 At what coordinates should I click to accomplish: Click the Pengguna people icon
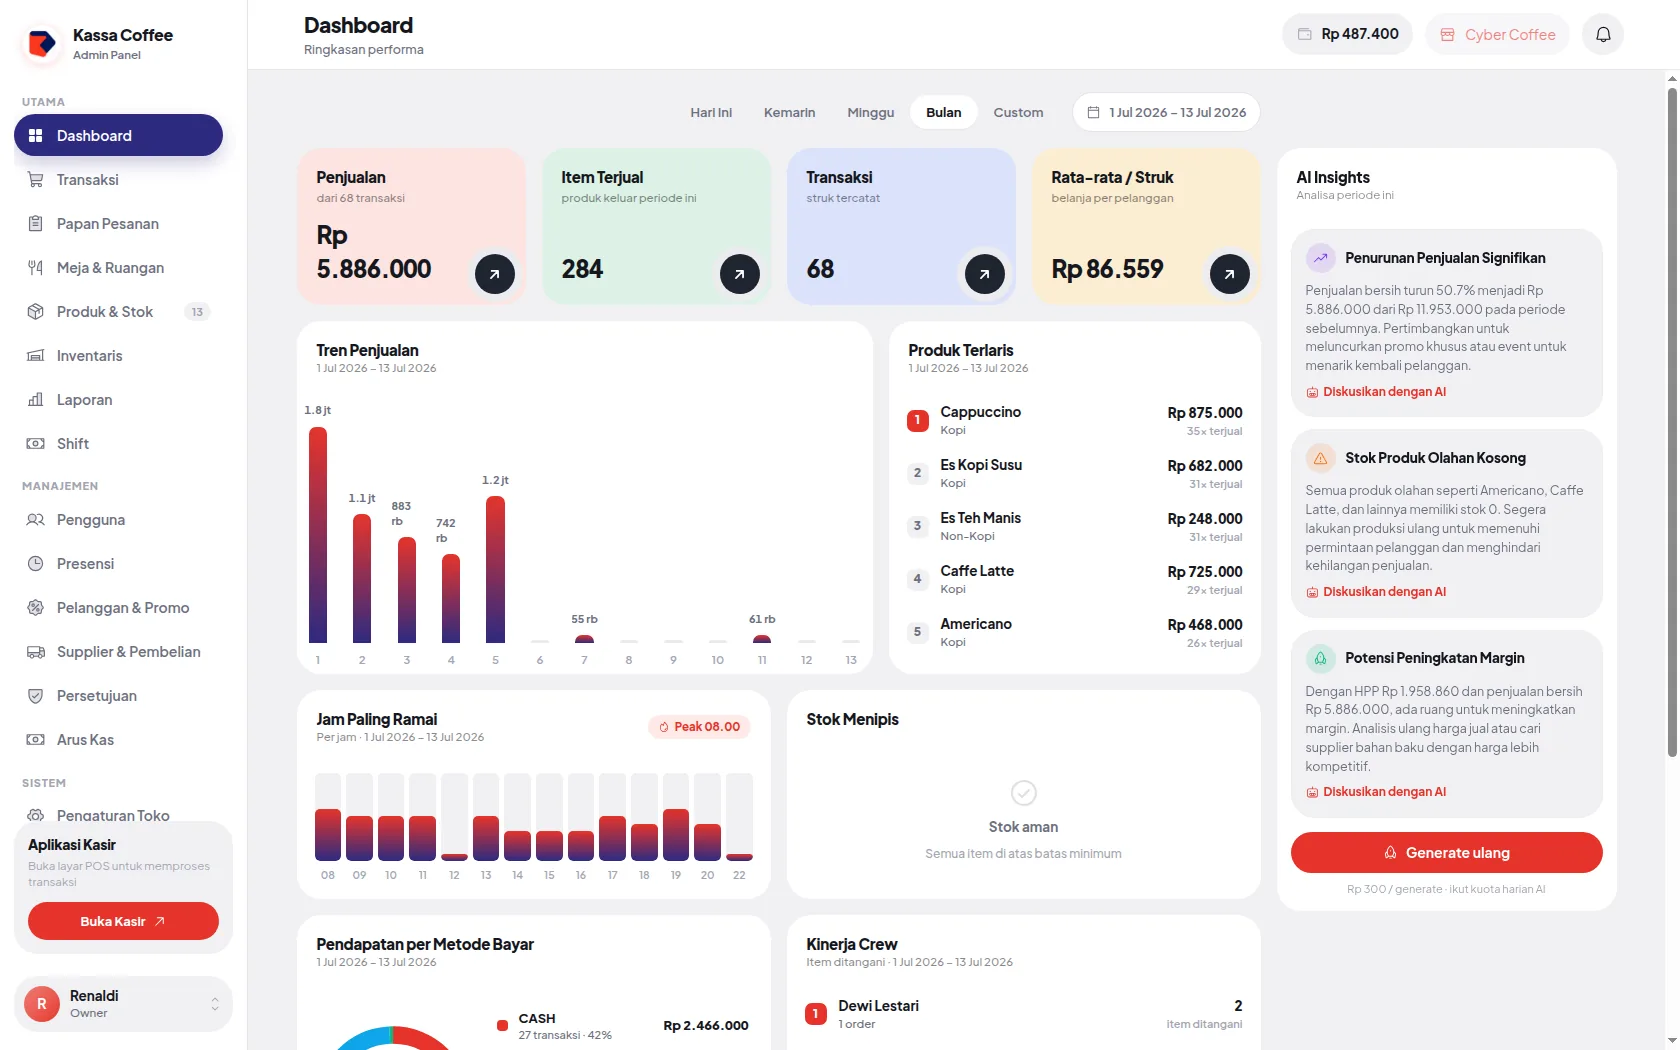(x=36, y=520)
